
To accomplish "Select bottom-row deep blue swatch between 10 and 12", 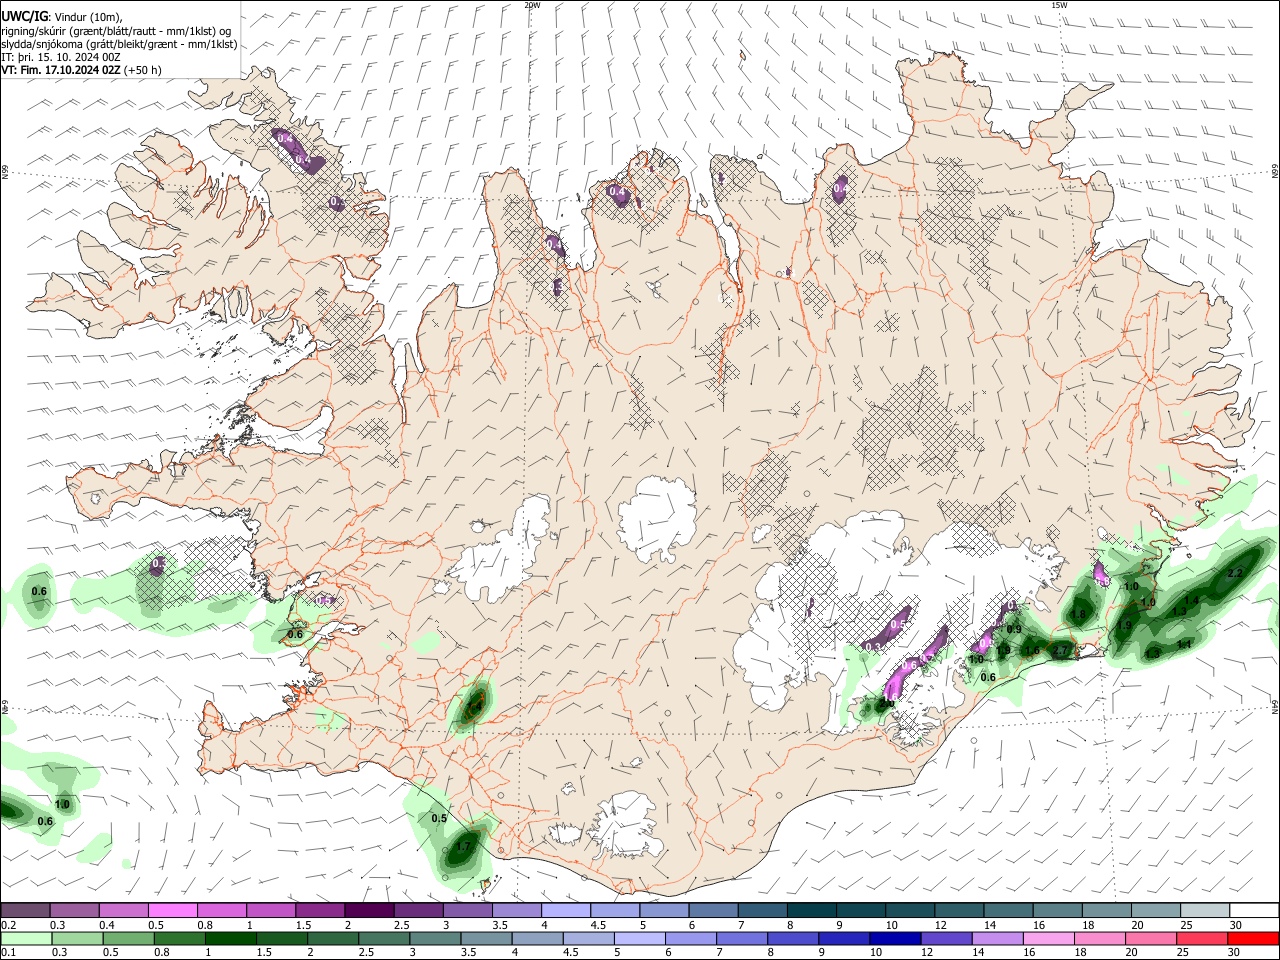I will point(894,939).
